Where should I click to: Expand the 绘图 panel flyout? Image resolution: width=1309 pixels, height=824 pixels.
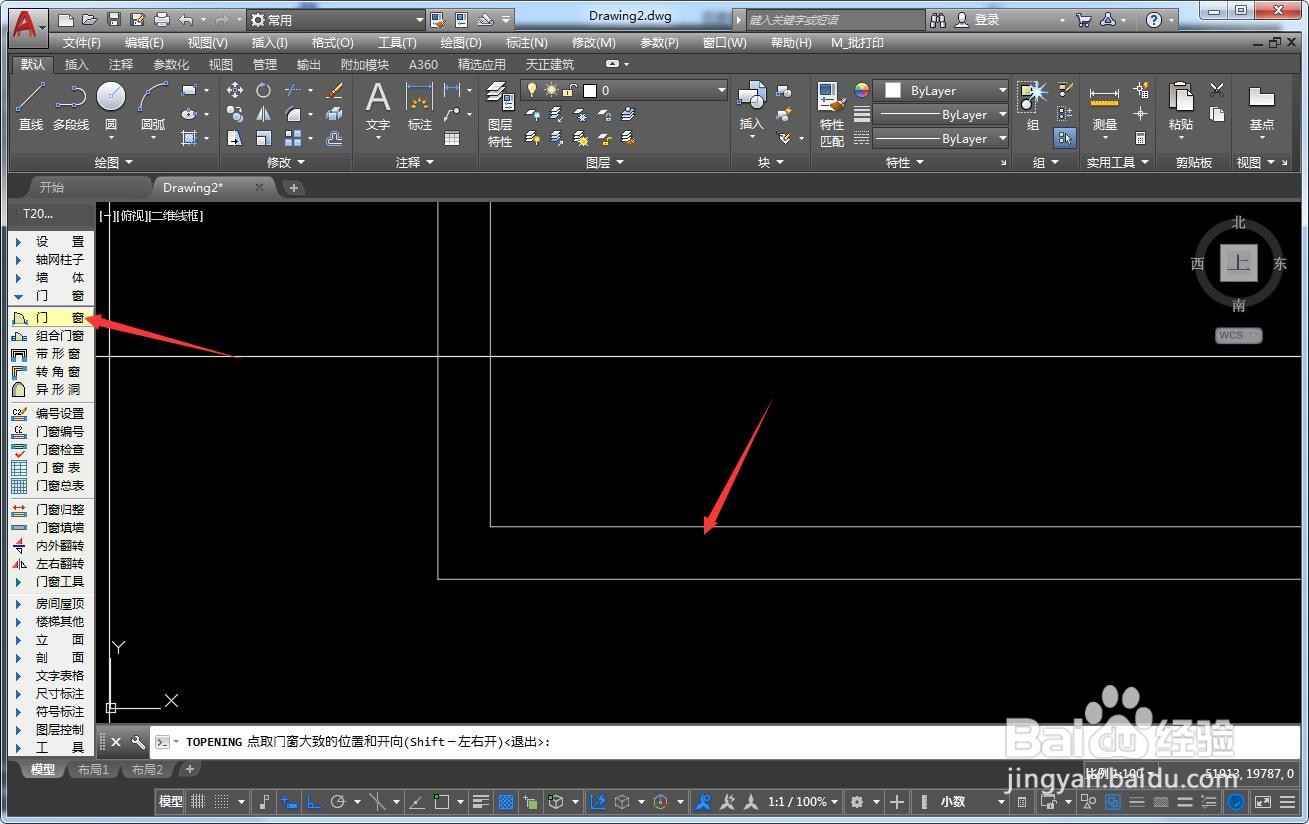point(113,162)
